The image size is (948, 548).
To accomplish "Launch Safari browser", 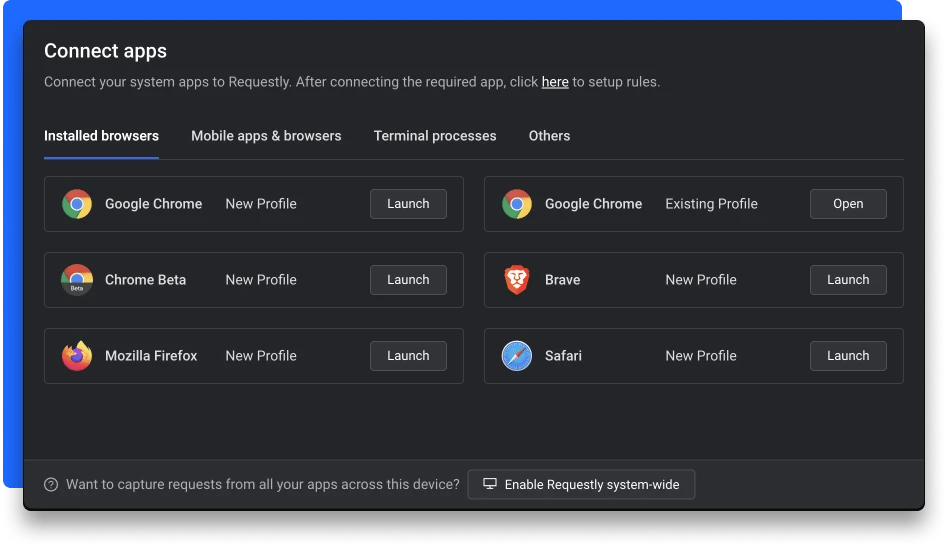I will (848, 356).
